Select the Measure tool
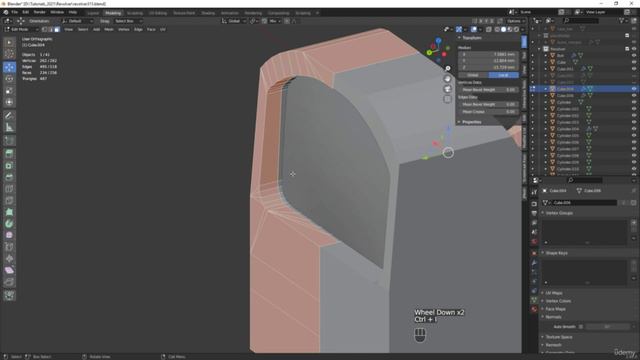Image resolution: width=640 pixels, height=360 pixels. click(x=9, y=127)
